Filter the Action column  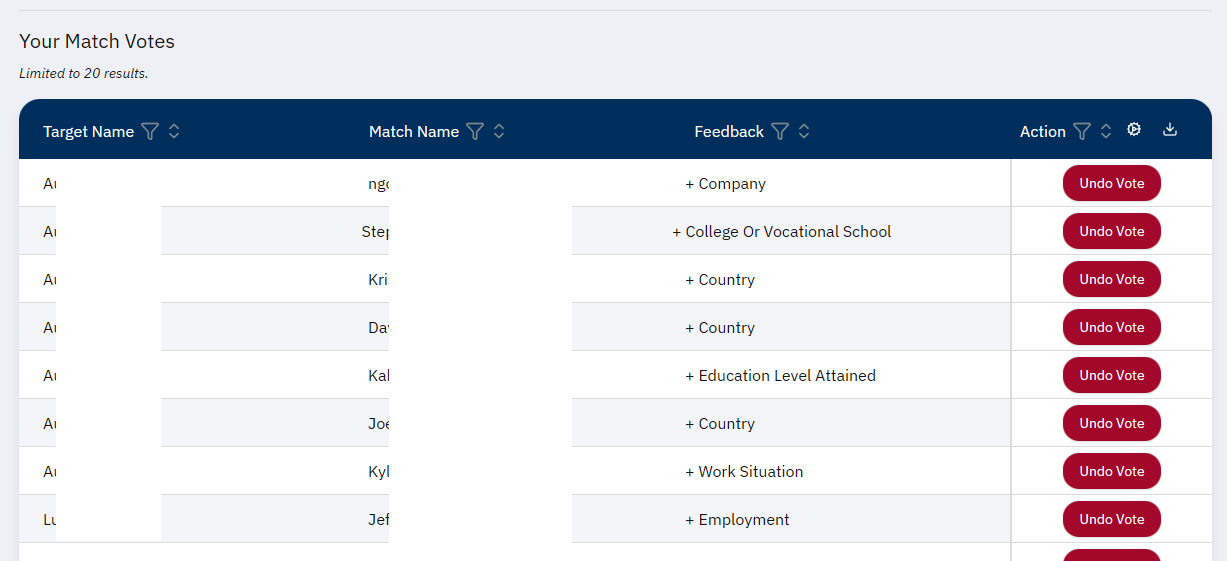[1081, 131]
